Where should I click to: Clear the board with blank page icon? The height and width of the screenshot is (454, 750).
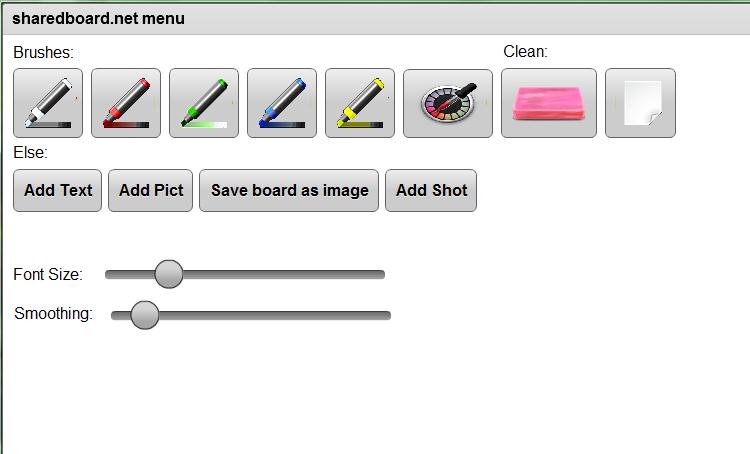tap(640, 103)
